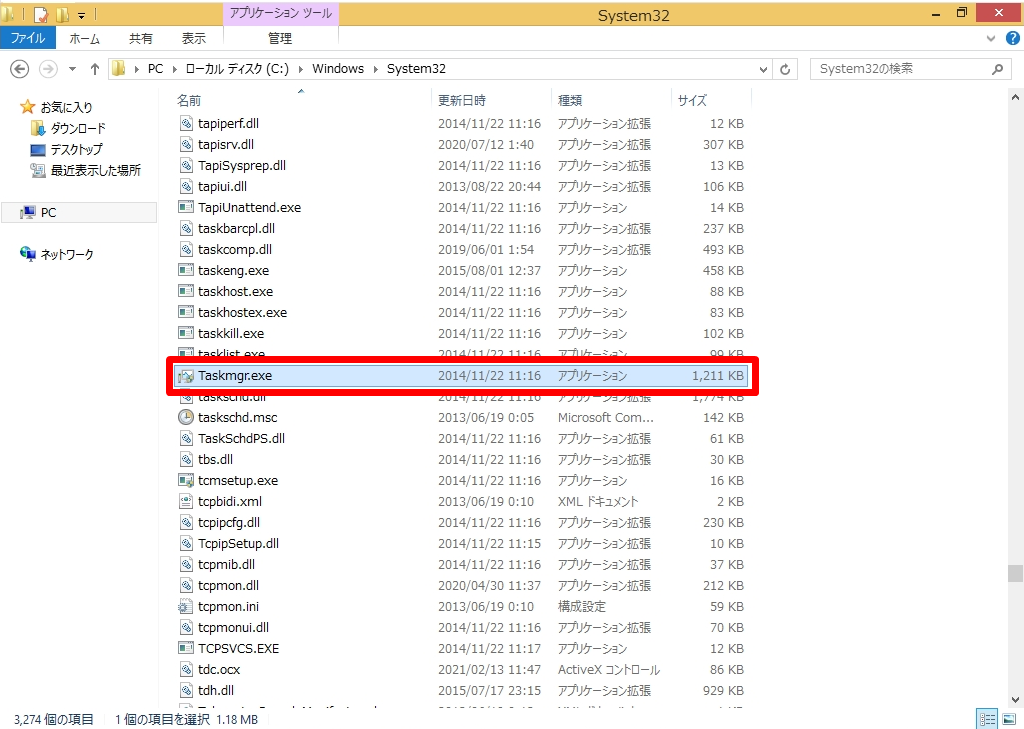Select the taskcomp.dll file icon
This screenshot has width=1024, height=729.
tap(186, 249)
